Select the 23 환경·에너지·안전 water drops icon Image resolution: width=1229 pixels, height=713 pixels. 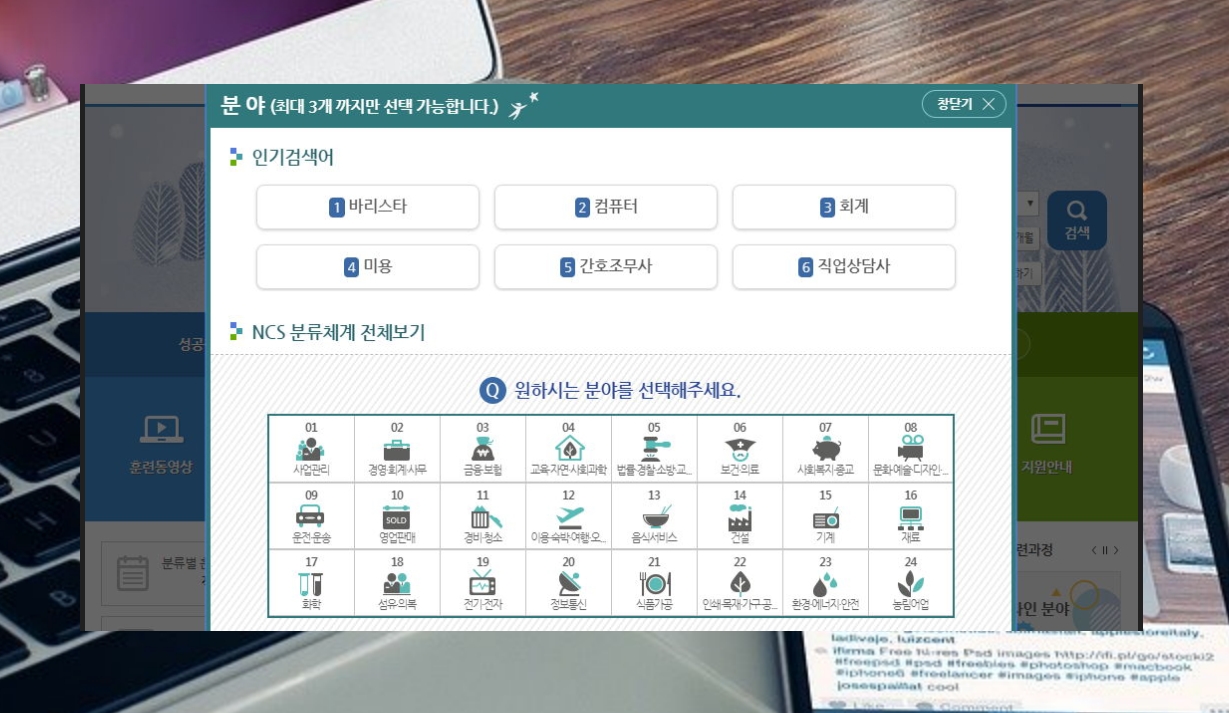click(825, 583)
